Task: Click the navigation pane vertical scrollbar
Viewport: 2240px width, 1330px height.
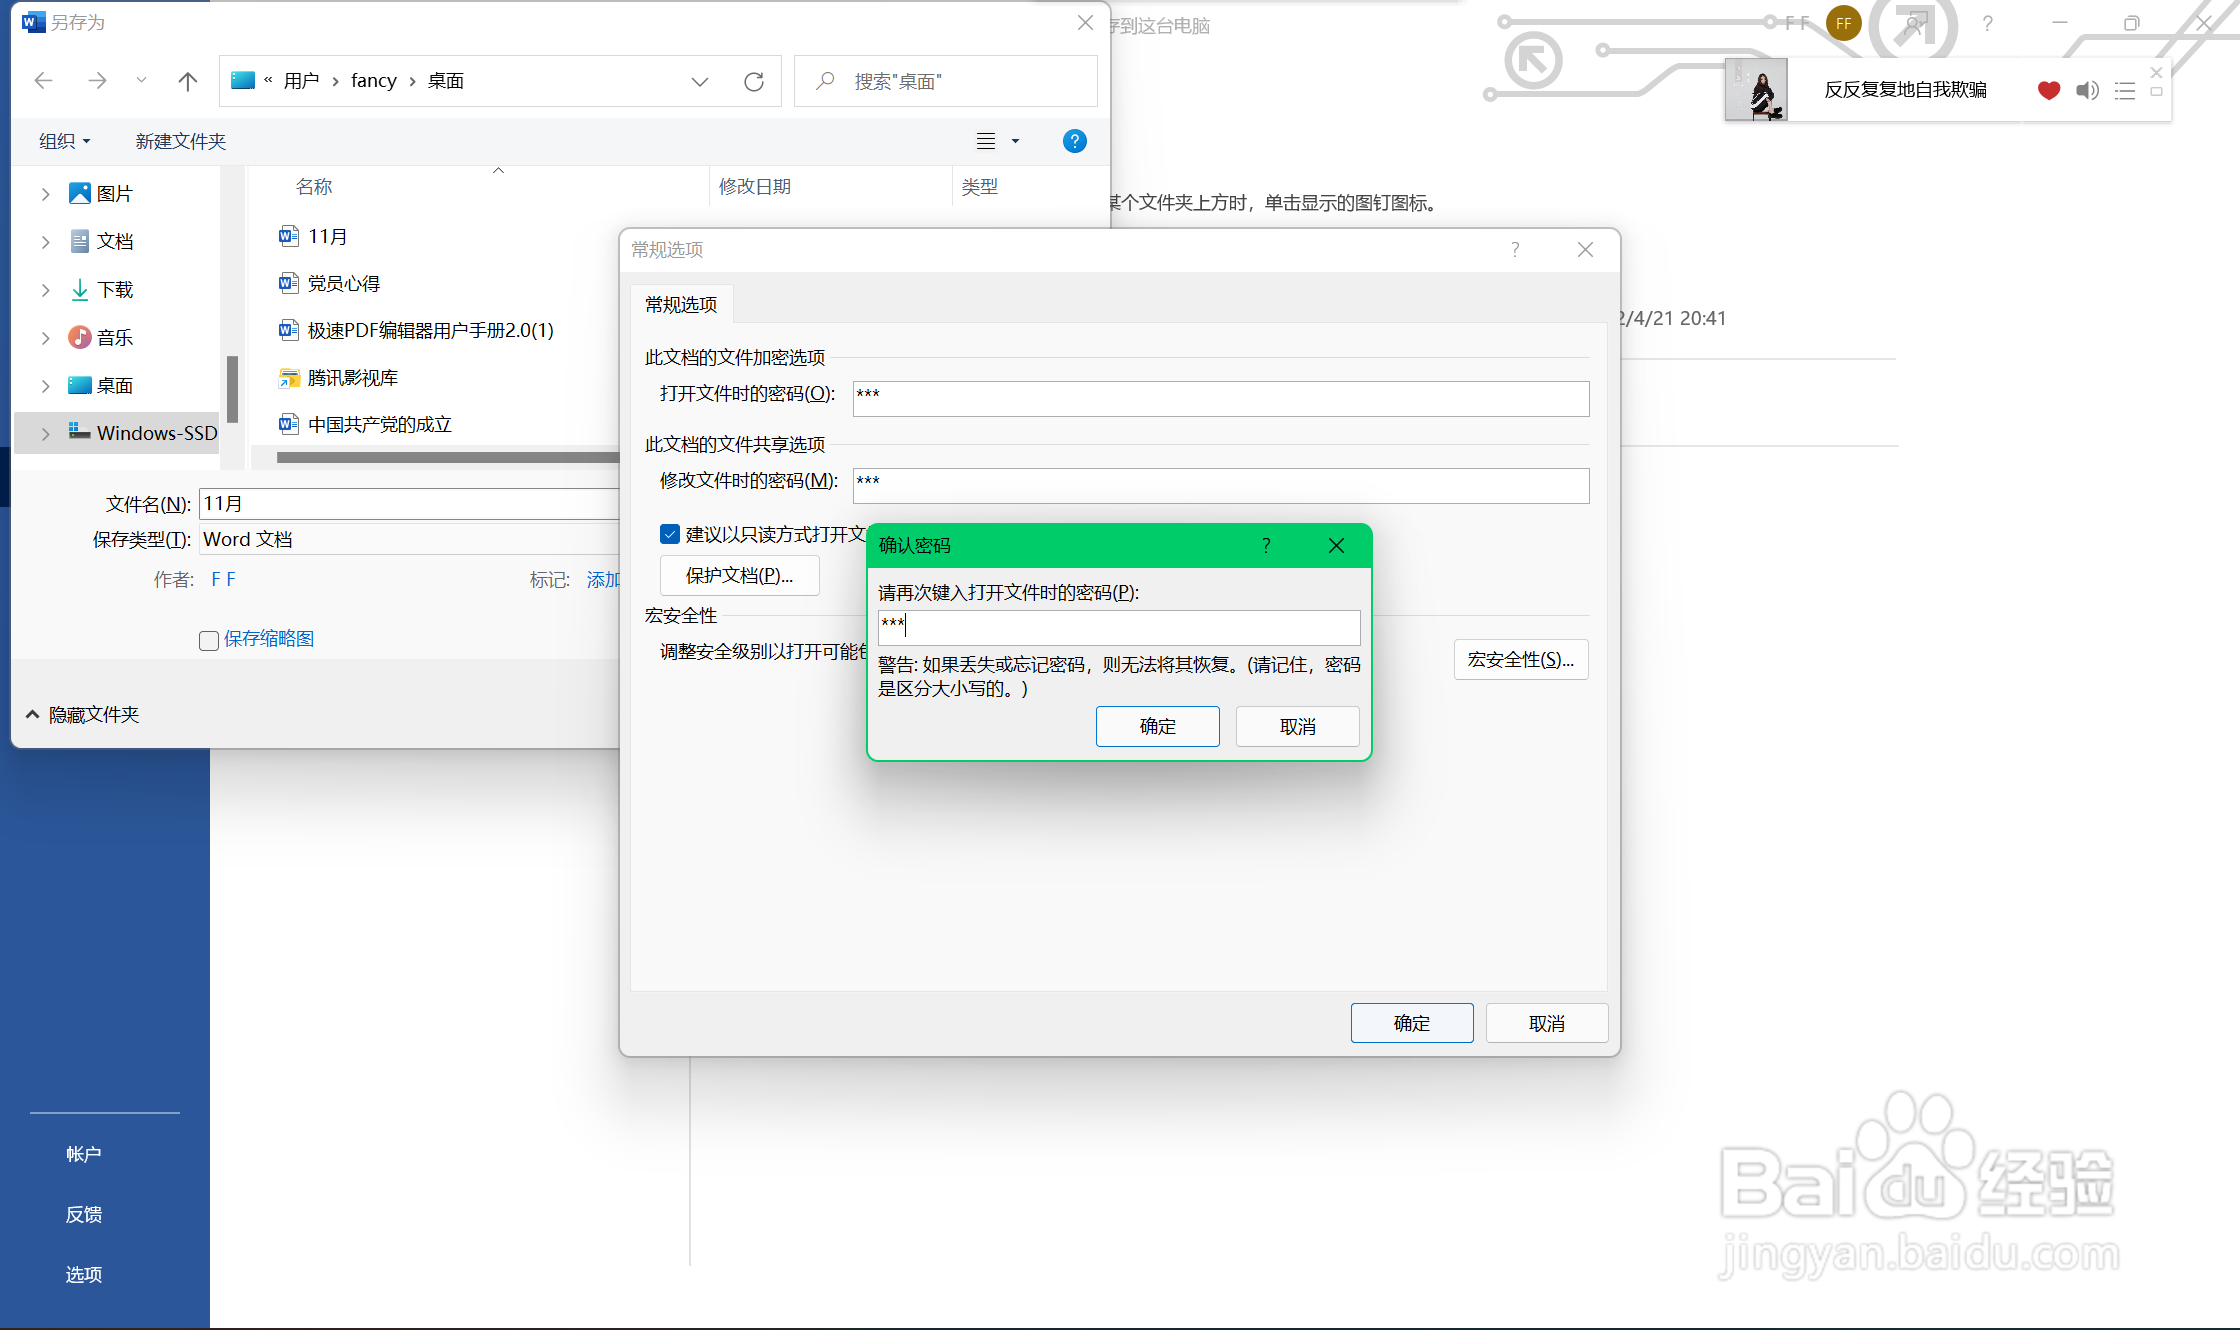Action: coord(232,388)
